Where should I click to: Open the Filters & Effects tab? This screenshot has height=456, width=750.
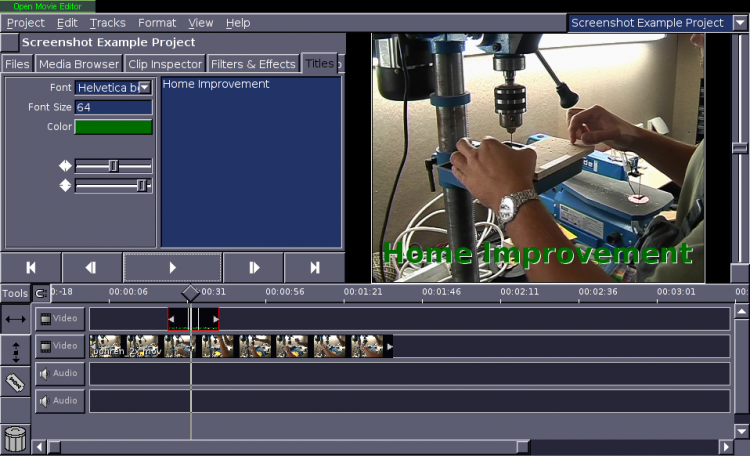(x=253, y=64)
